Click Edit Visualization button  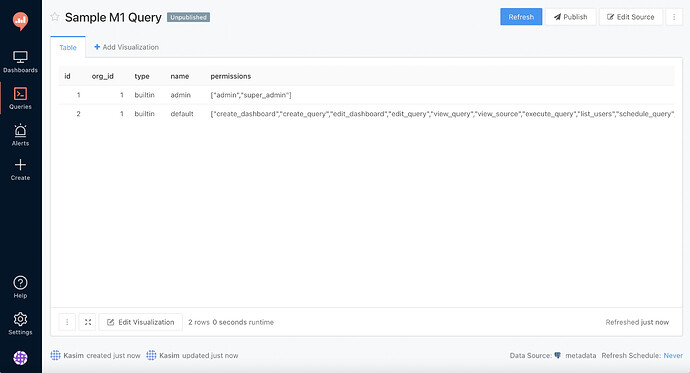140,322
